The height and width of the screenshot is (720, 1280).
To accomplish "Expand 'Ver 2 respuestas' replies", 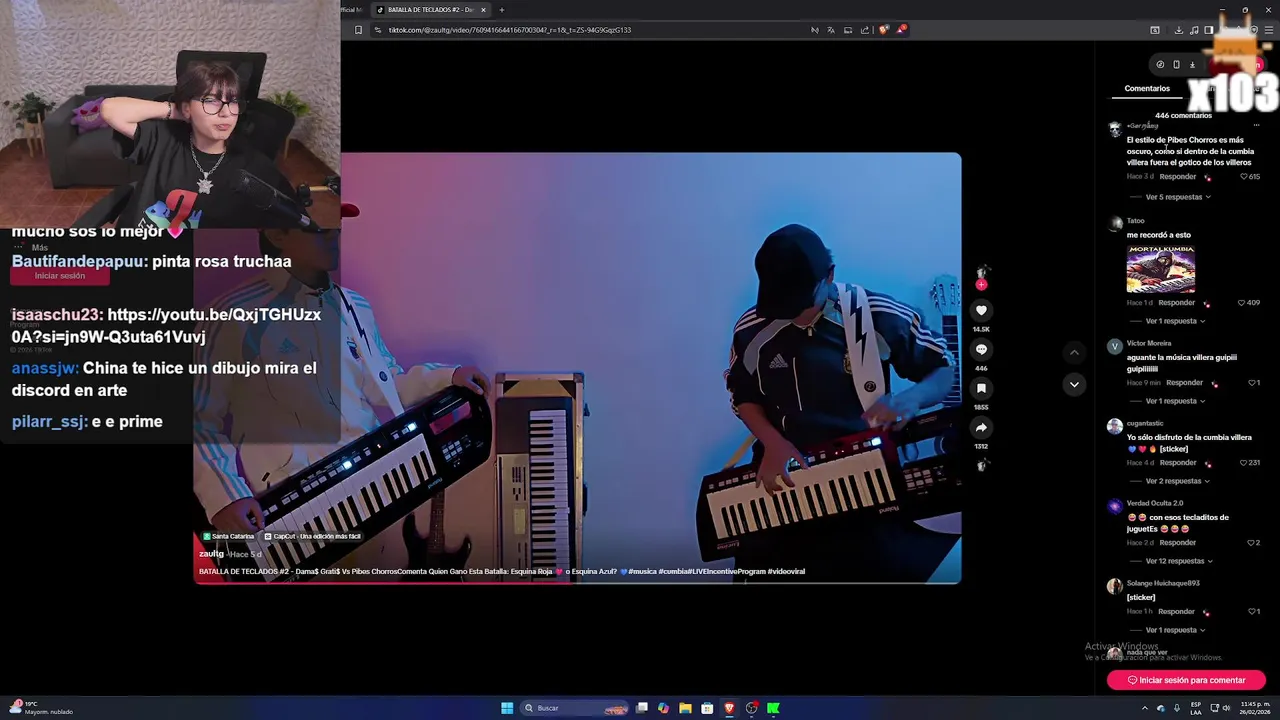I will click(x=1178, y=481).
